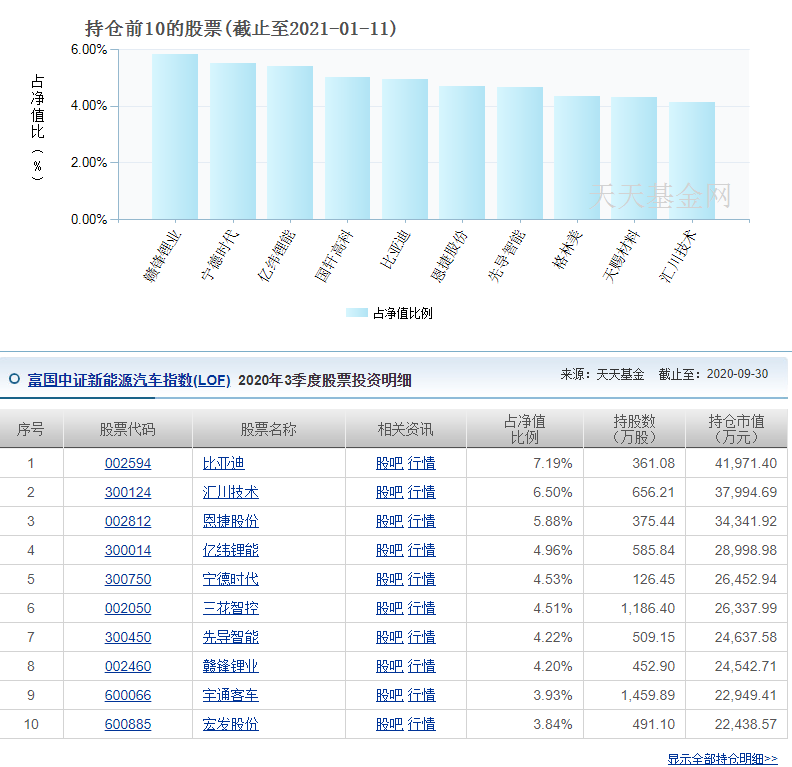792x767 pixels.
Task: Click the 占净值比例 column header
Action: [525, 429]
